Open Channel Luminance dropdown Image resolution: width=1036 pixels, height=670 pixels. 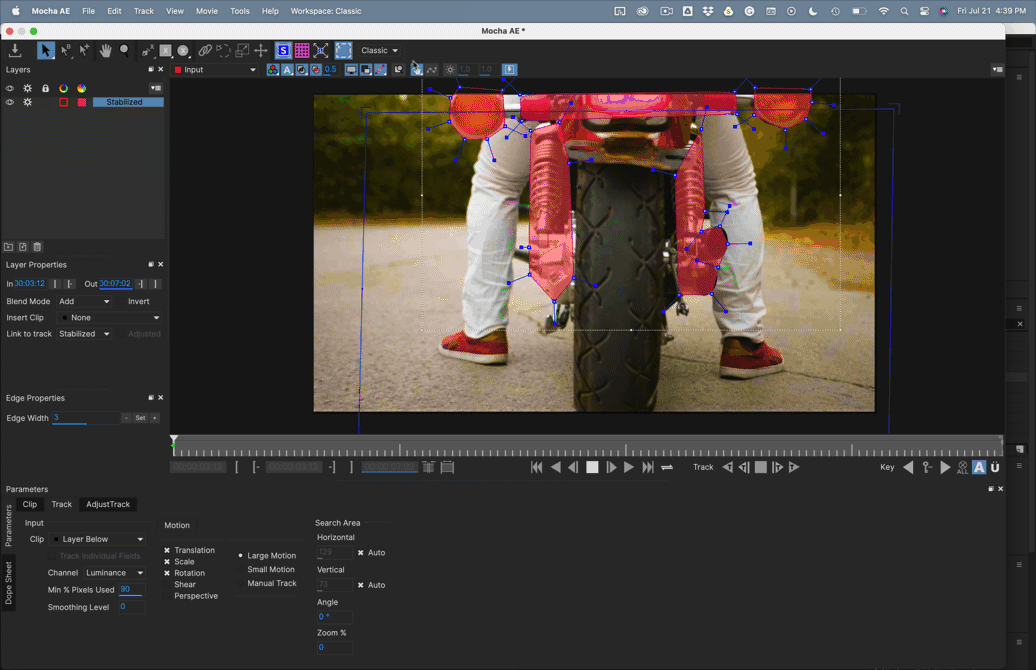pyautogui.click(x=114, y=573)
